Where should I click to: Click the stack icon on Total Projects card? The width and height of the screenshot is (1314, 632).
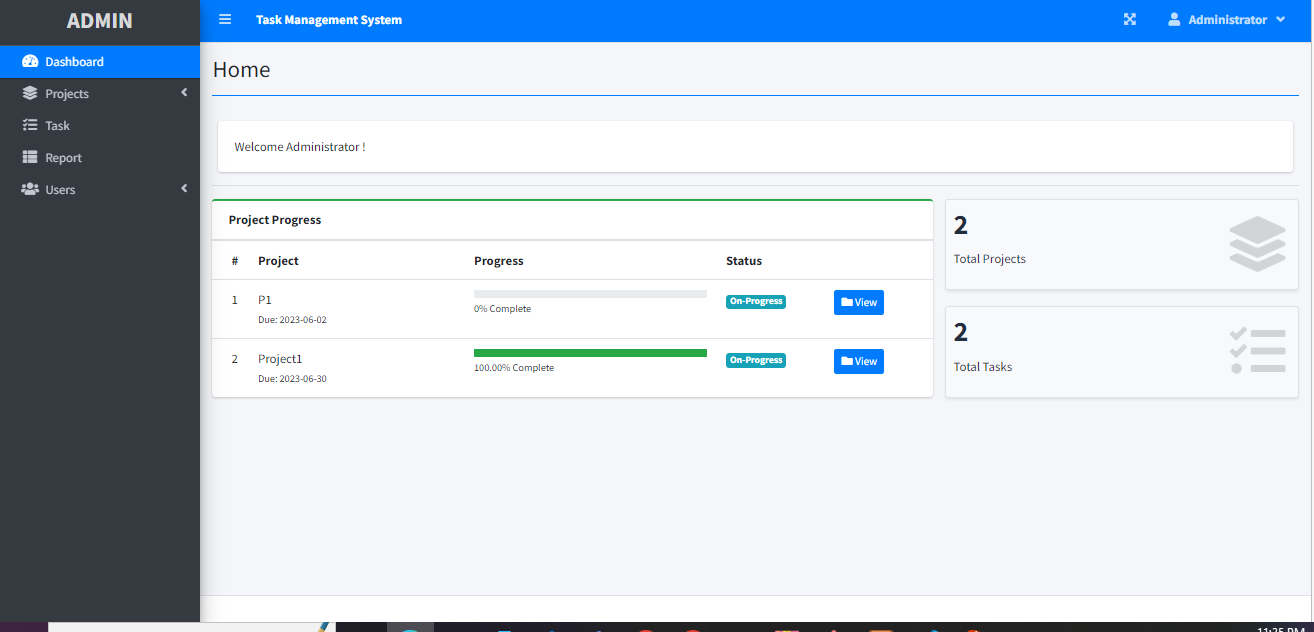click(x=1257, y=243)
